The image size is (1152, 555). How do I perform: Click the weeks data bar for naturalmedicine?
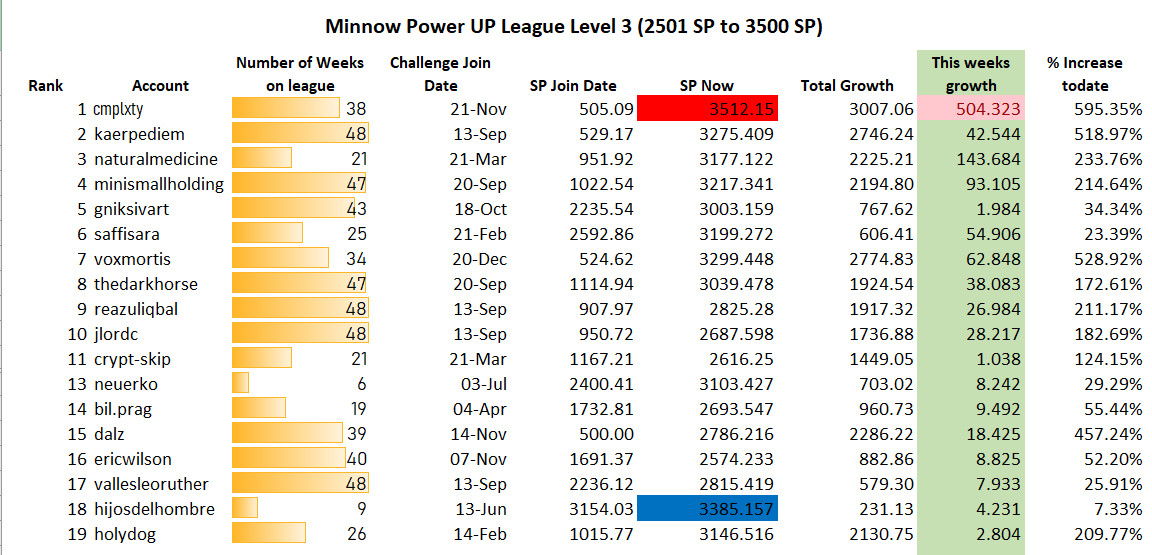coord(262,159)
